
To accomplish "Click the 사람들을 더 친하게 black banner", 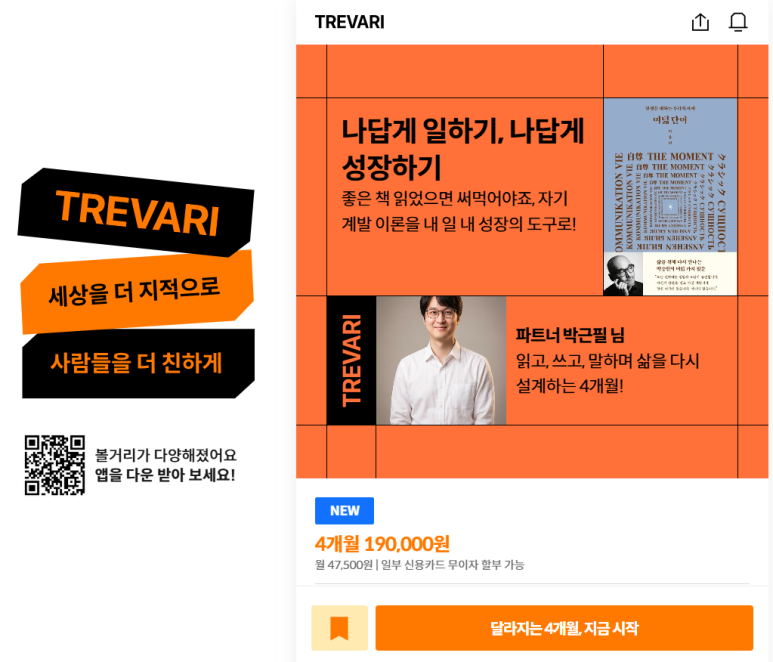I will [x=139, y=363].
